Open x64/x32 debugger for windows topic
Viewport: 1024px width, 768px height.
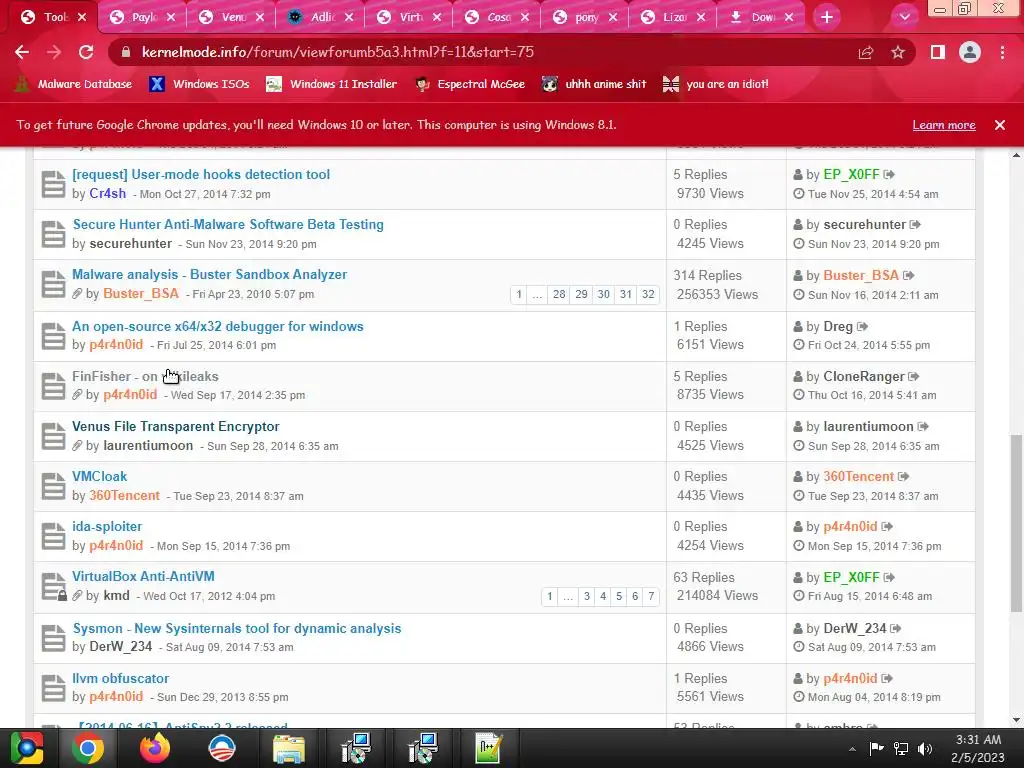(217, 326)
